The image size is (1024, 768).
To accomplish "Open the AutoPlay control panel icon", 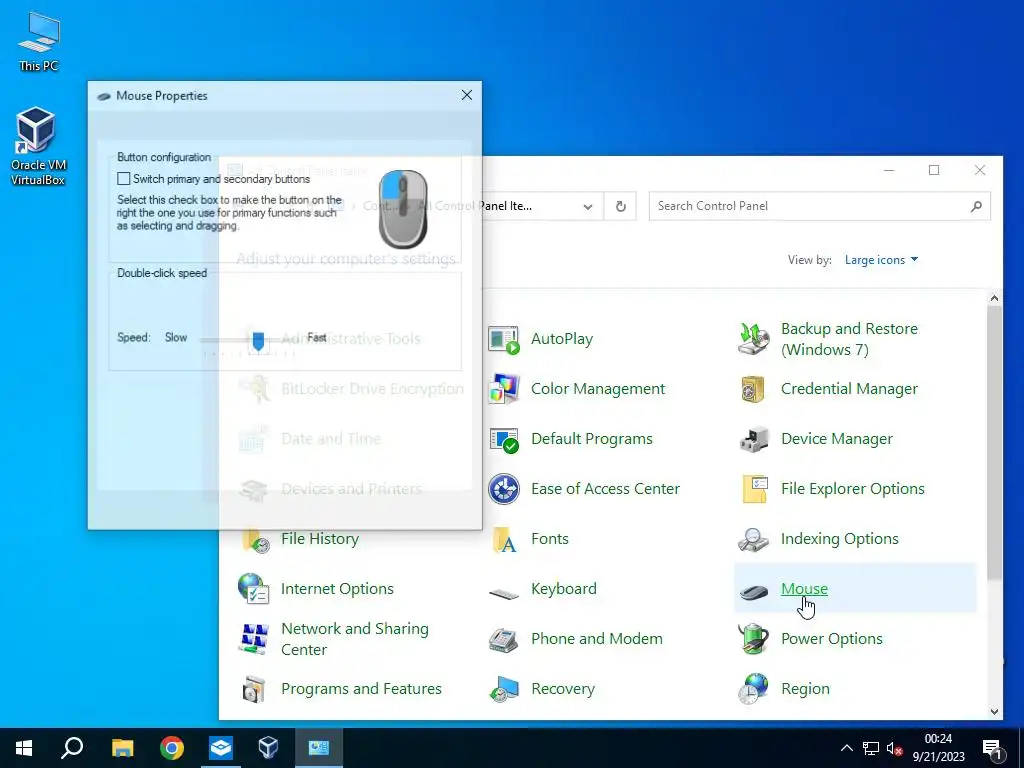I will pos(504,339).
